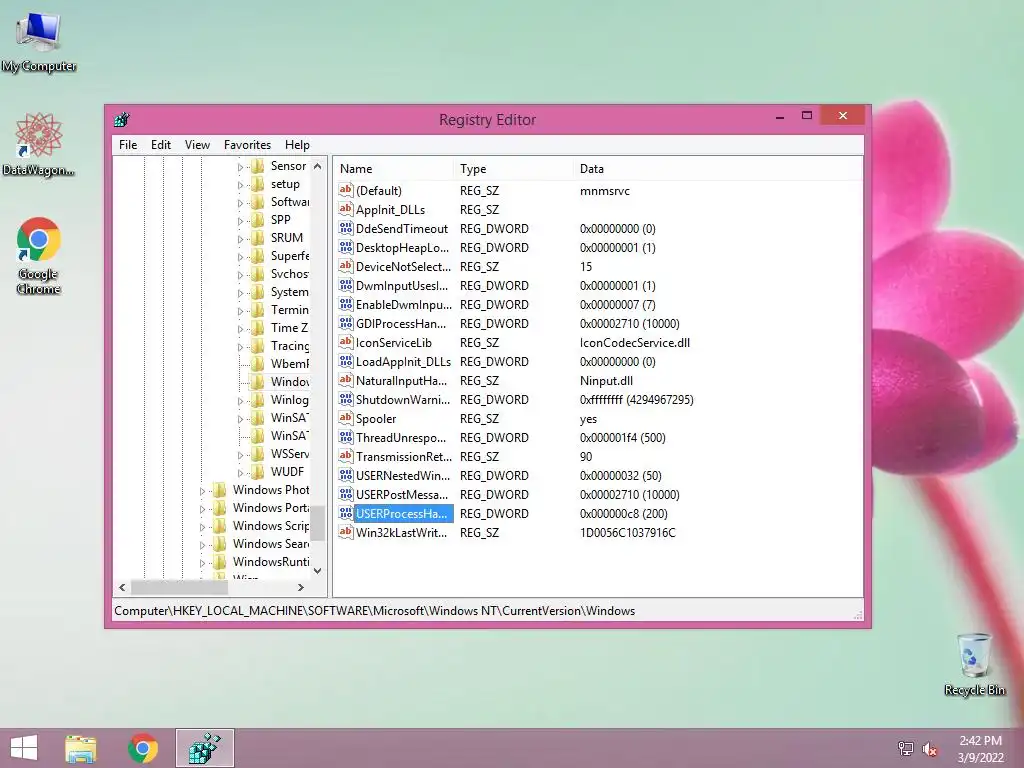Expand the Tracing tree node

(240, 347)
